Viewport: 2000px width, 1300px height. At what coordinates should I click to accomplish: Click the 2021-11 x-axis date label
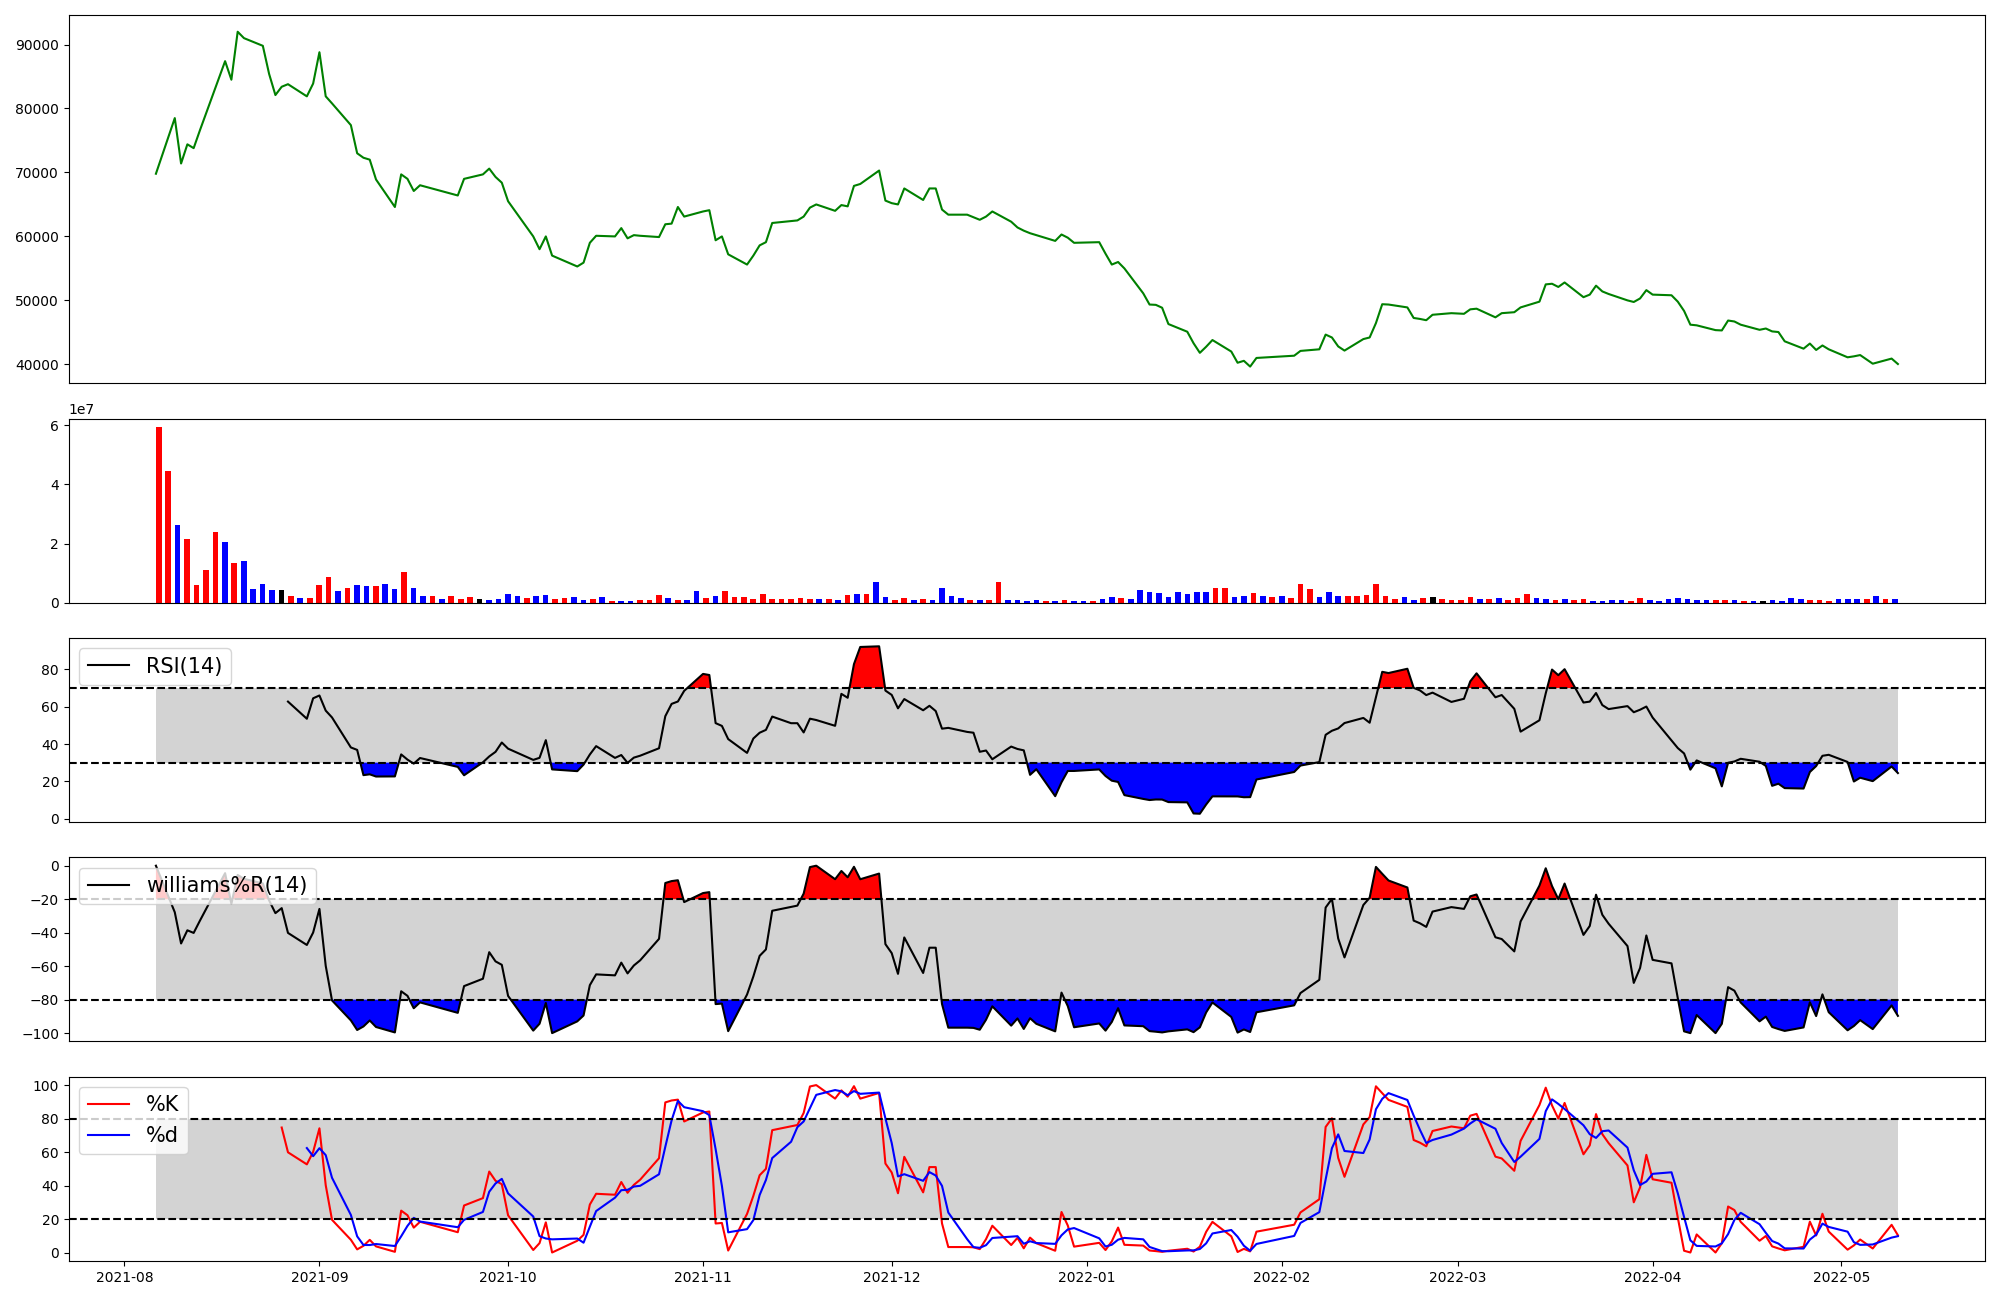703,1277
